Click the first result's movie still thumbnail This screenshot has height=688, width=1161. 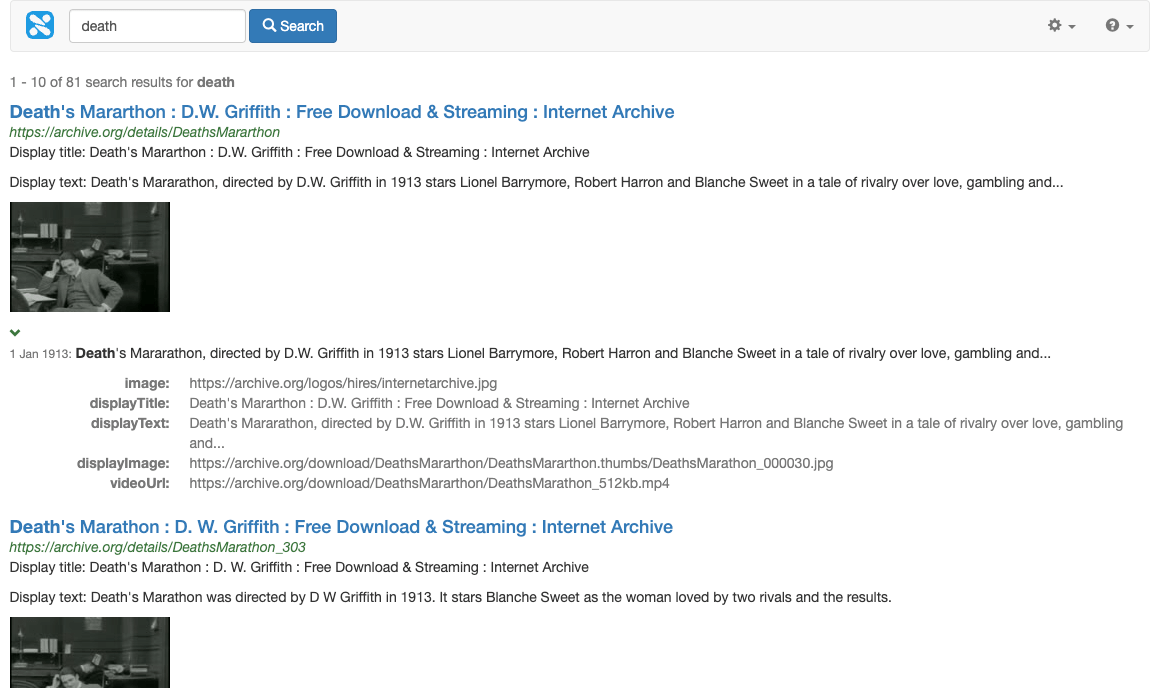[x=89, y=256]
